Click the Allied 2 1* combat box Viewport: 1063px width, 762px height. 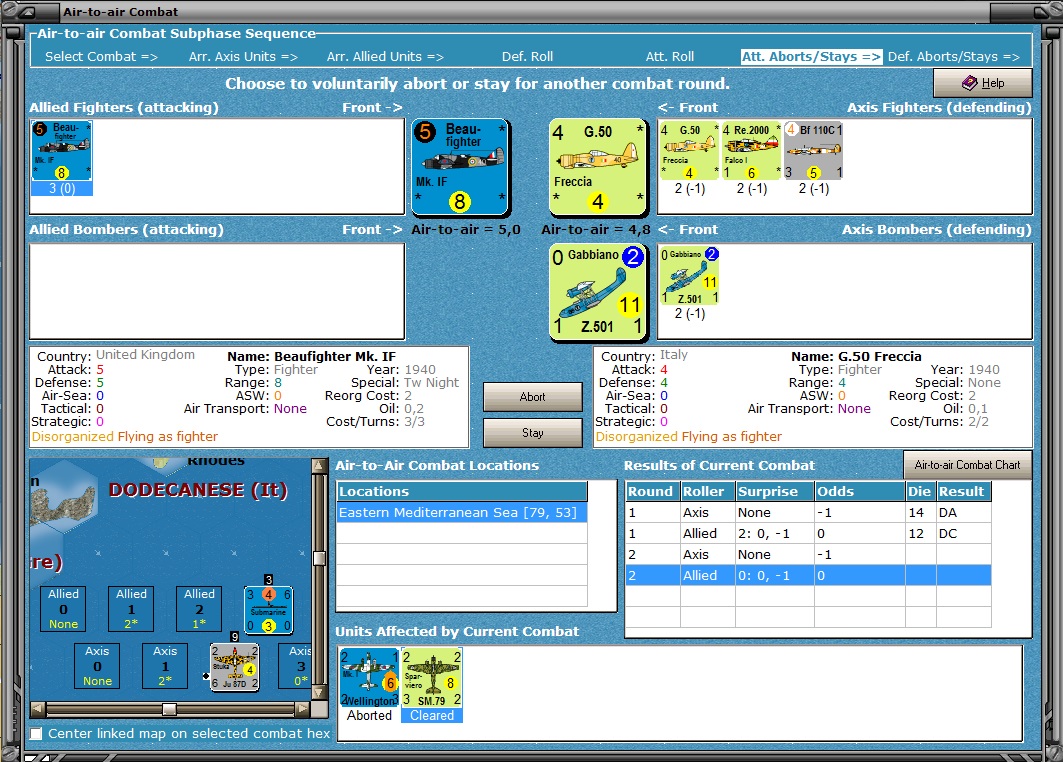tap(199, 609)
